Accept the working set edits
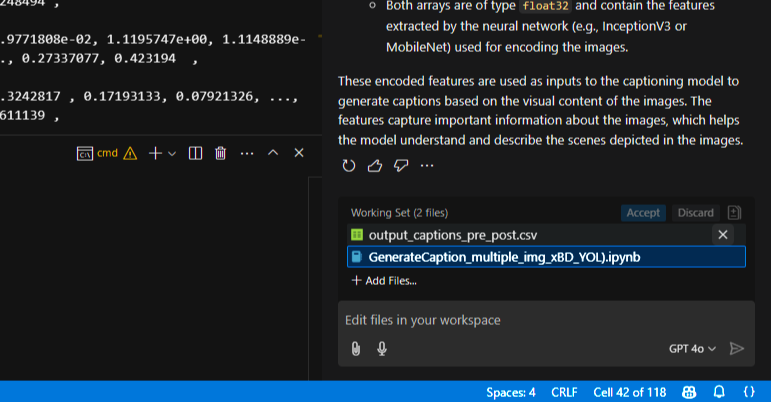Screen dimensions: 771x402 [643, 213]
